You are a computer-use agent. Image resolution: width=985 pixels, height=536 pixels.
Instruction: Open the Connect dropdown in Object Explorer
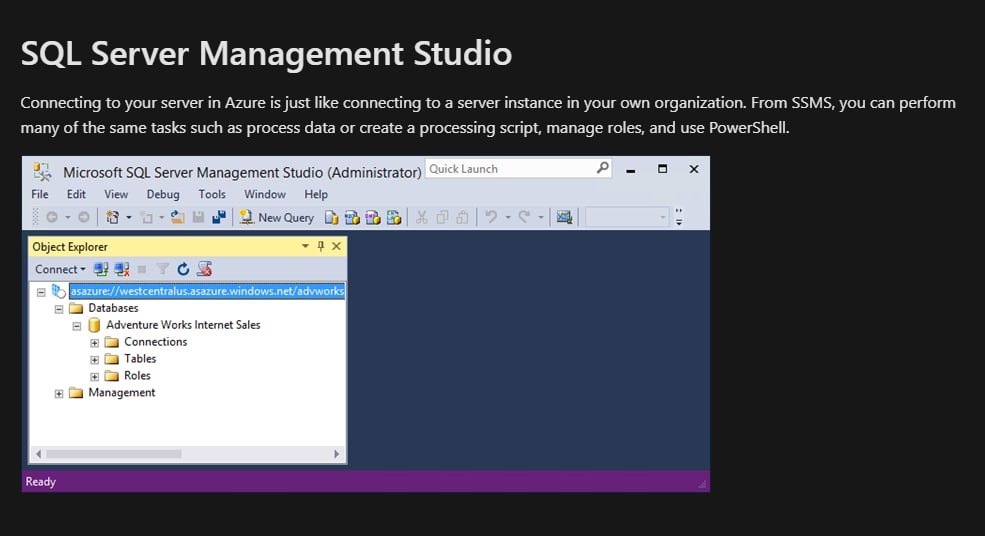click(60, 270)
